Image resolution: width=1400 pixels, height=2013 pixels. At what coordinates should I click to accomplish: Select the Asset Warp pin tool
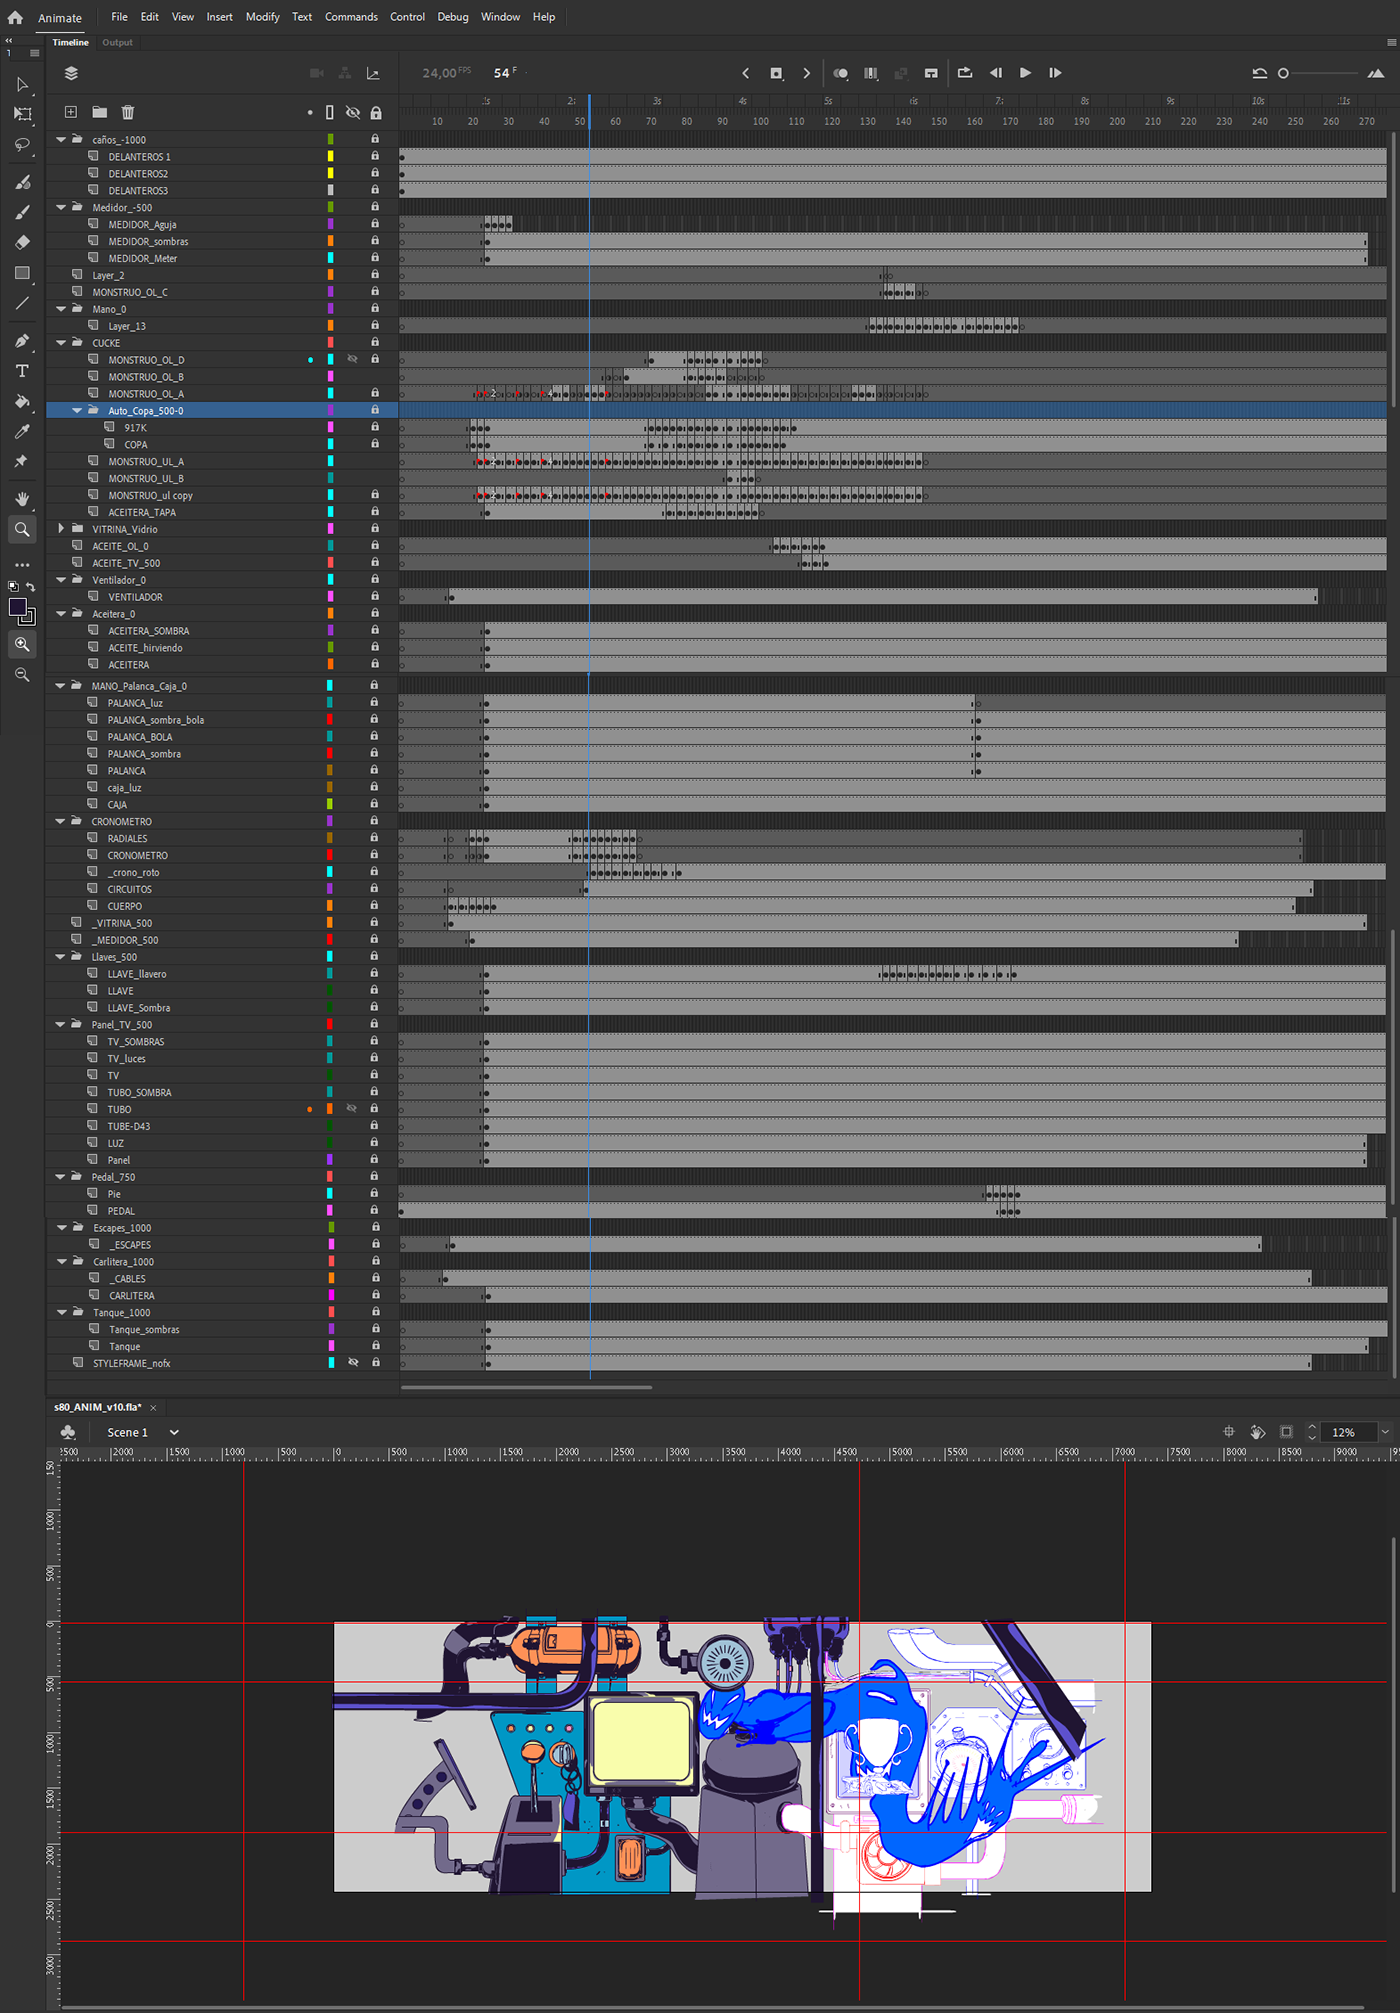22,461
